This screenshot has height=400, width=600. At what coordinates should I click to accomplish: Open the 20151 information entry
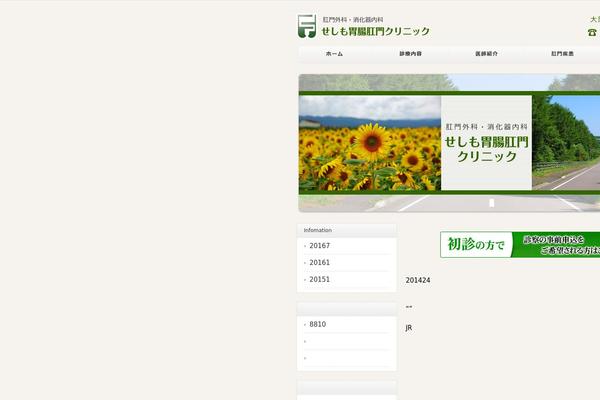pyautogui.click(x=320, y=279)
